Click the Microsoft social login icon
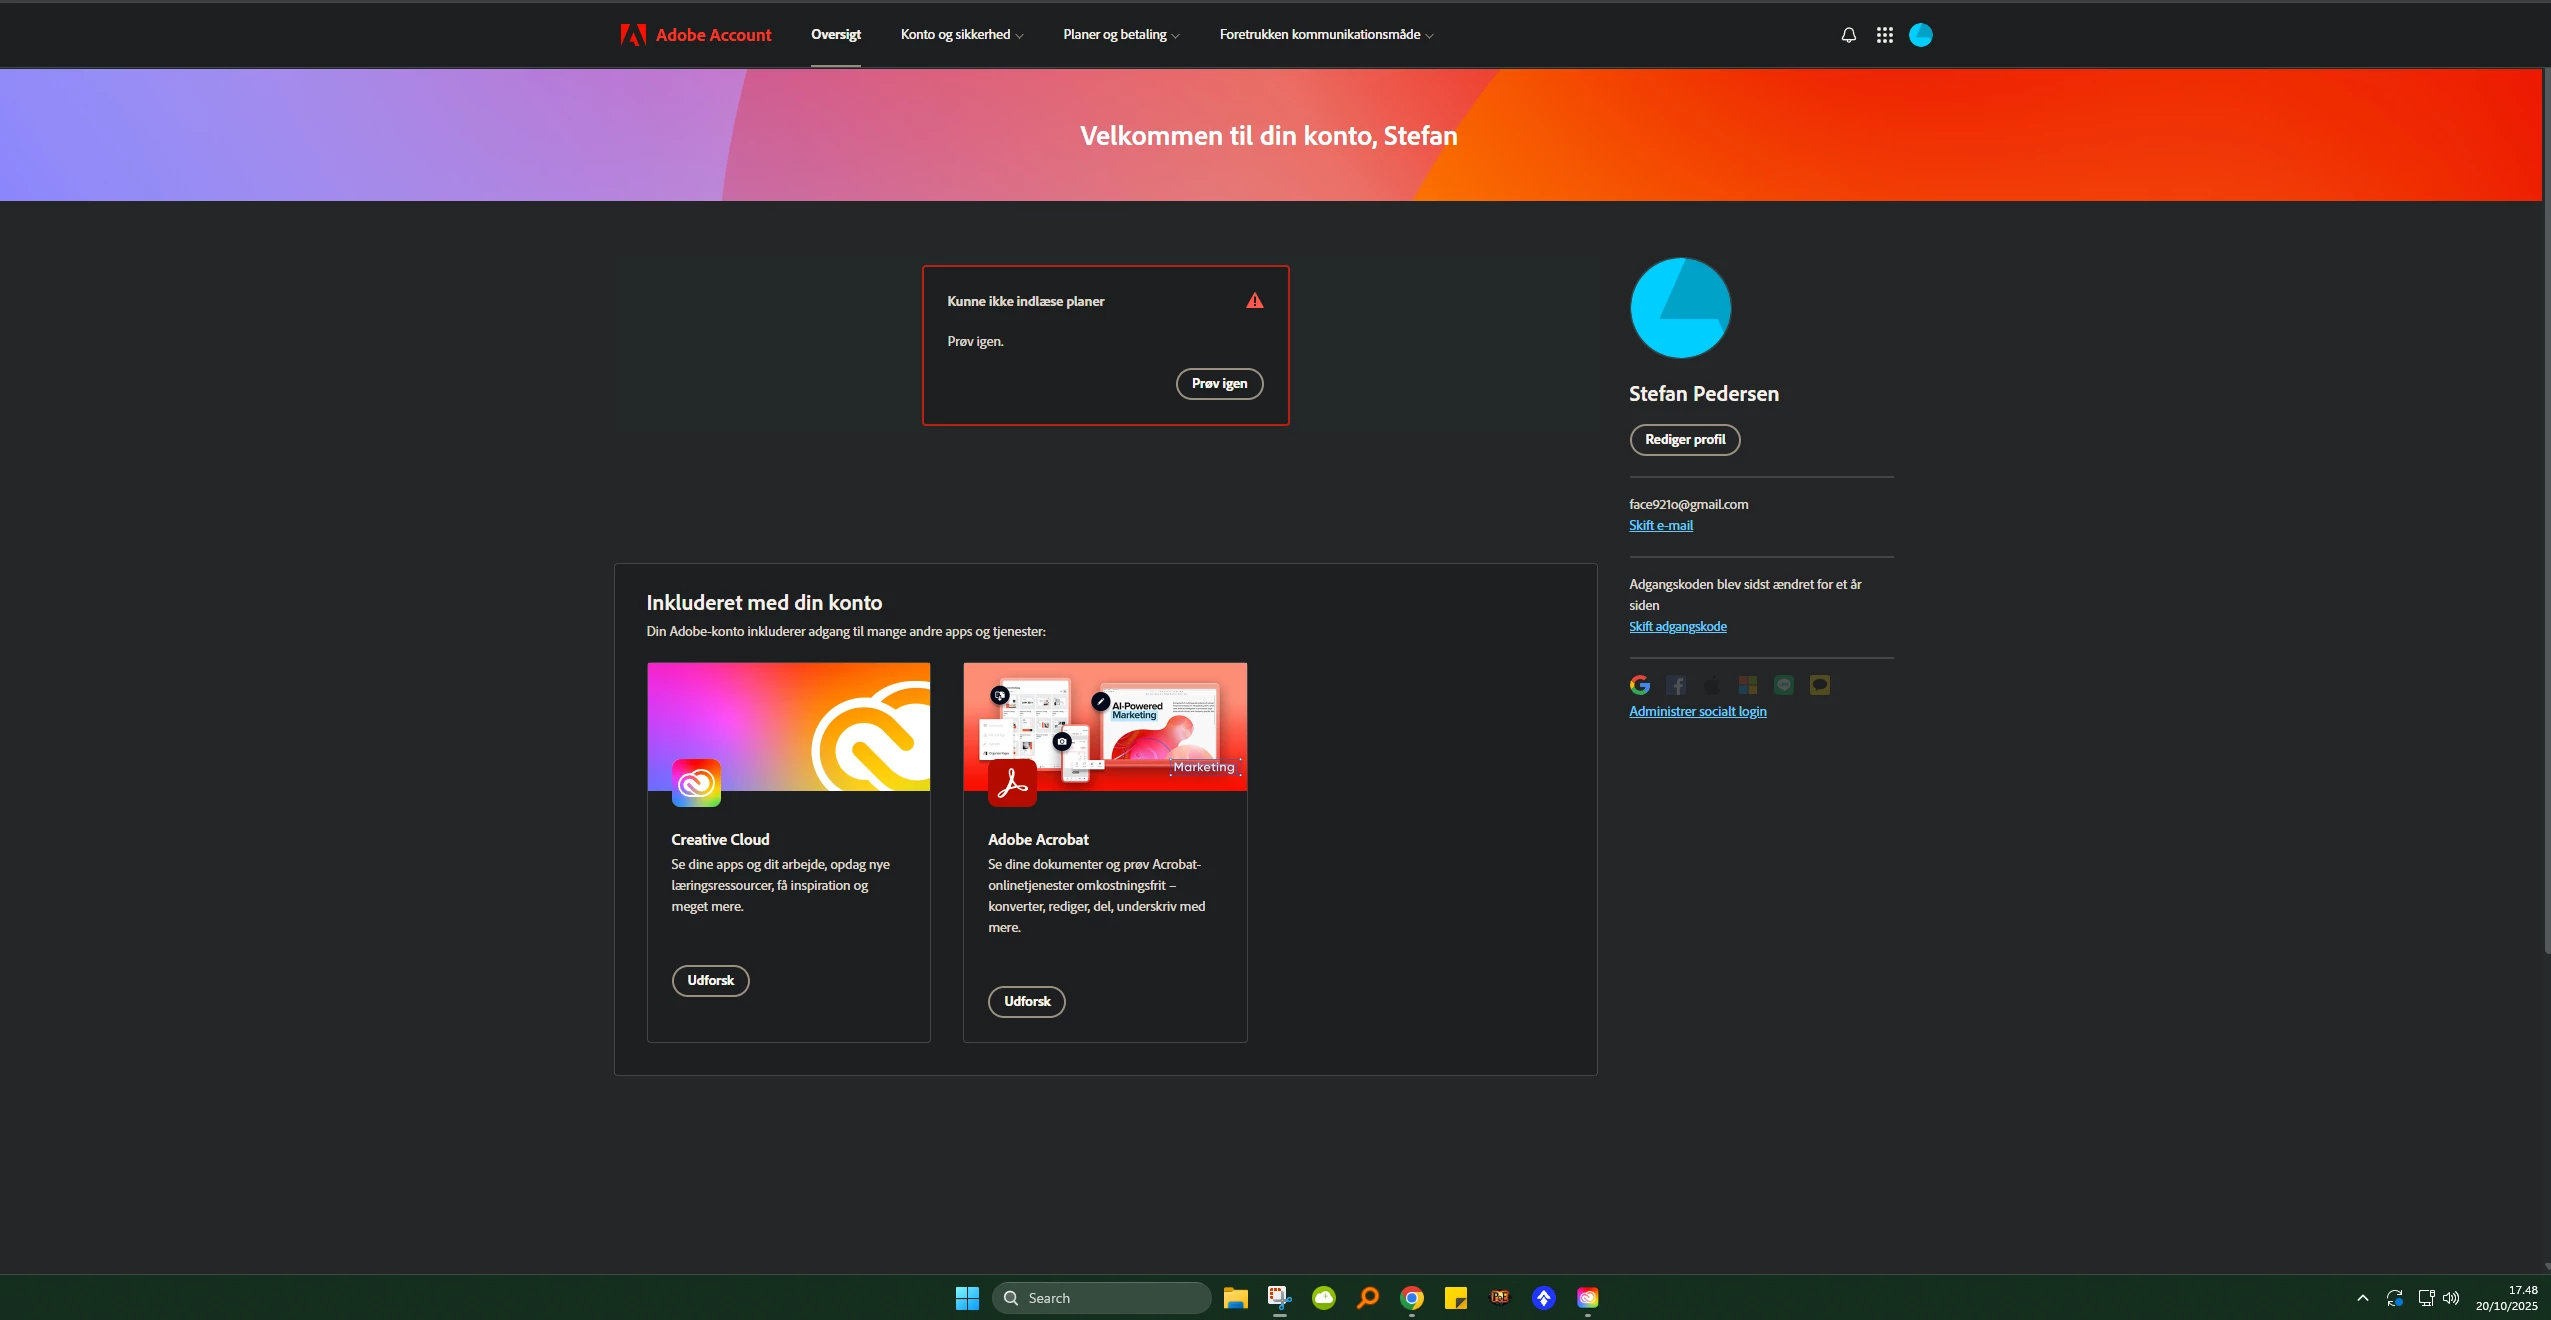This screenshot has height=1320, width=2551. coord(1748,685)
